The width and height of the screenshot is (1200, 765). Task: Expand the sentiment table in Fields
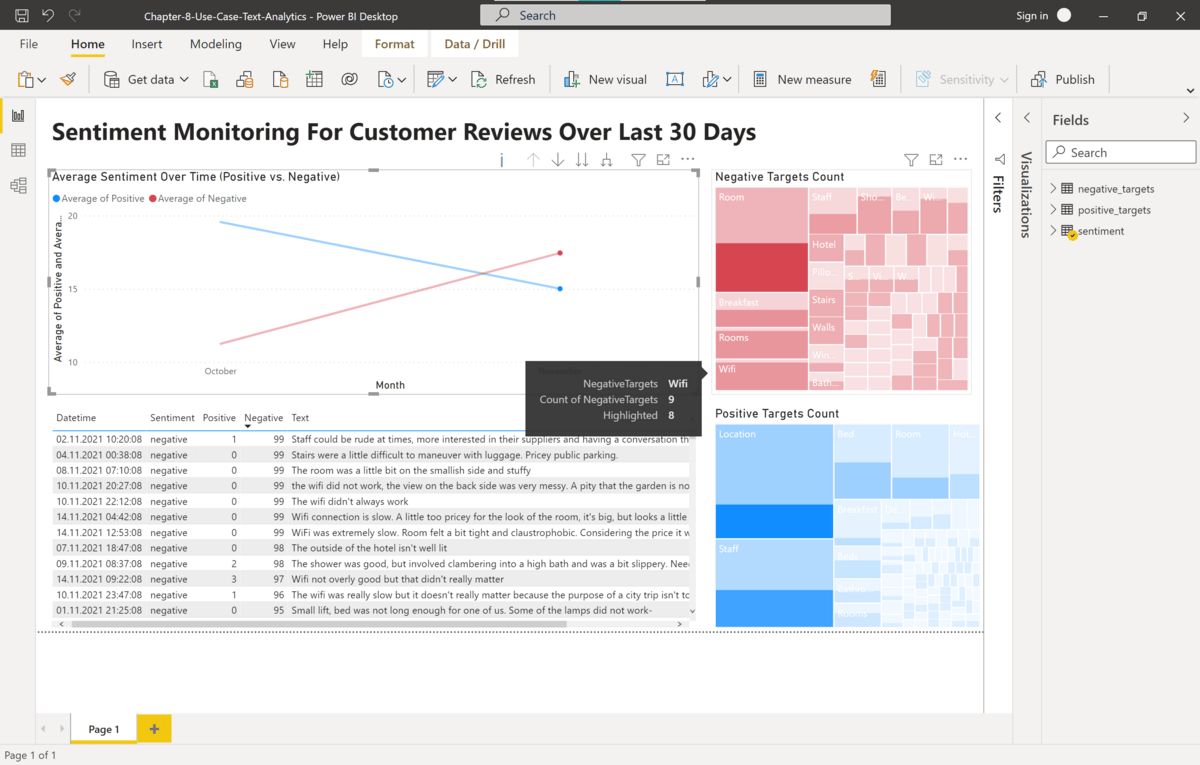coord(1053,231)
